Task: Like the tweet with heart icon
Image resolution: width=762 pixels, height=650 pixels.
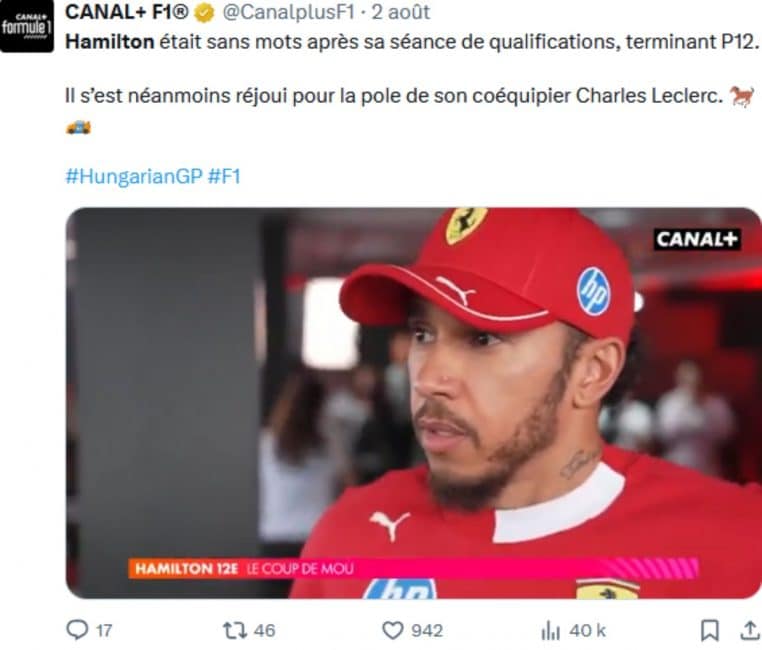Action: click(393, 630)
